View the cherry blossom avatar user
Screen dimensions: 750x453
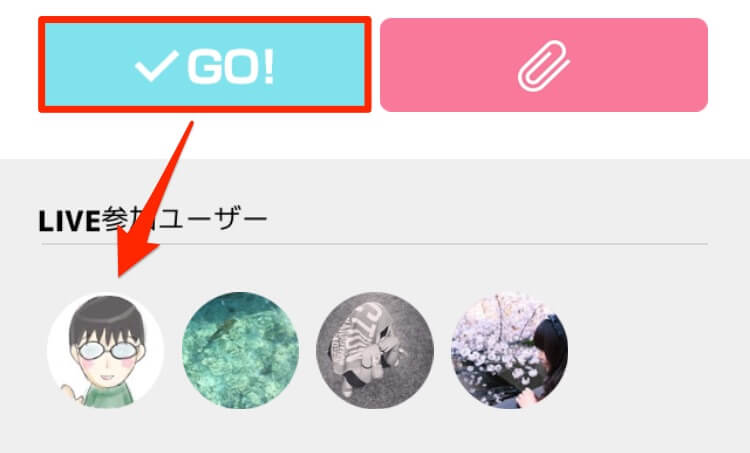[x=509, y=350]
